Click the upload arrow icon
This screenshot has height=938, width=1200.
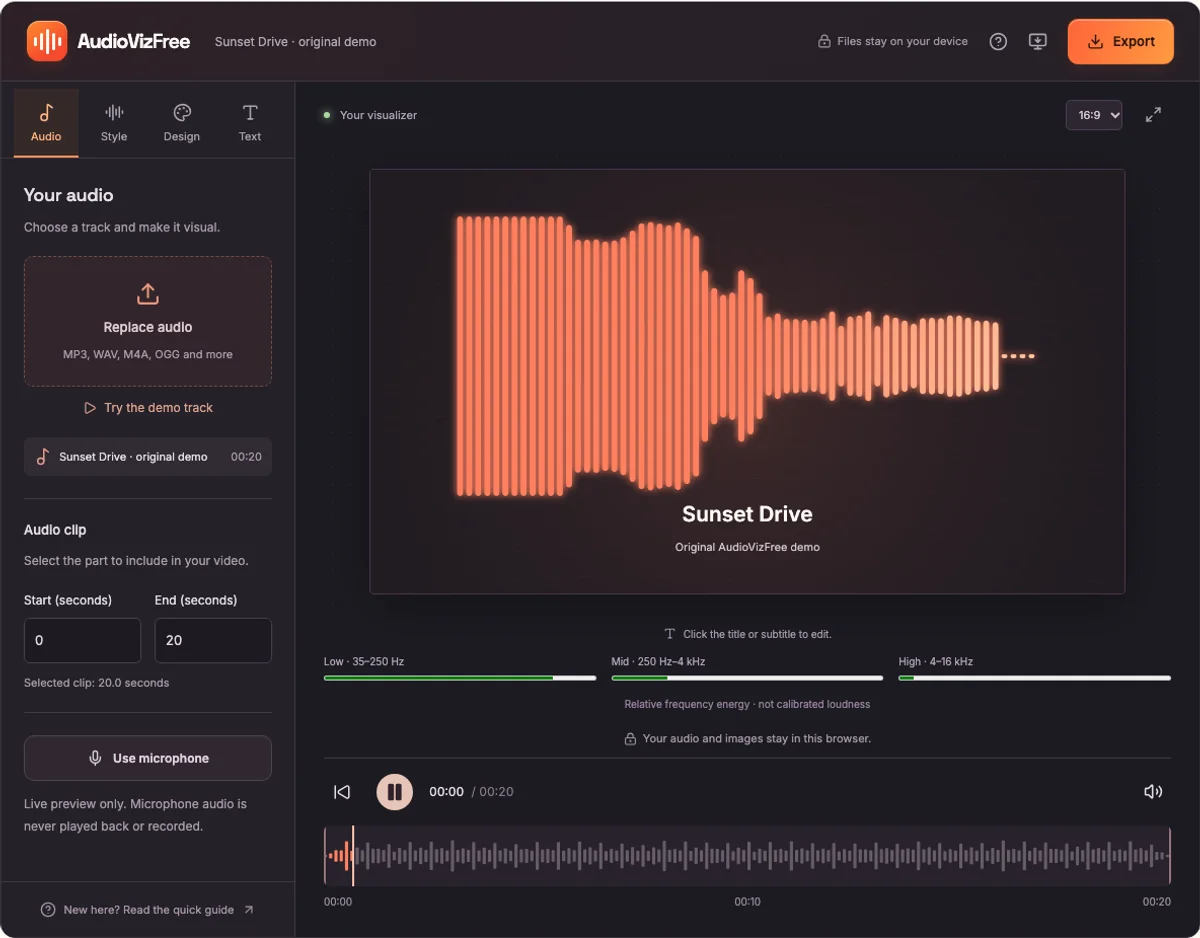click(148, 294)
